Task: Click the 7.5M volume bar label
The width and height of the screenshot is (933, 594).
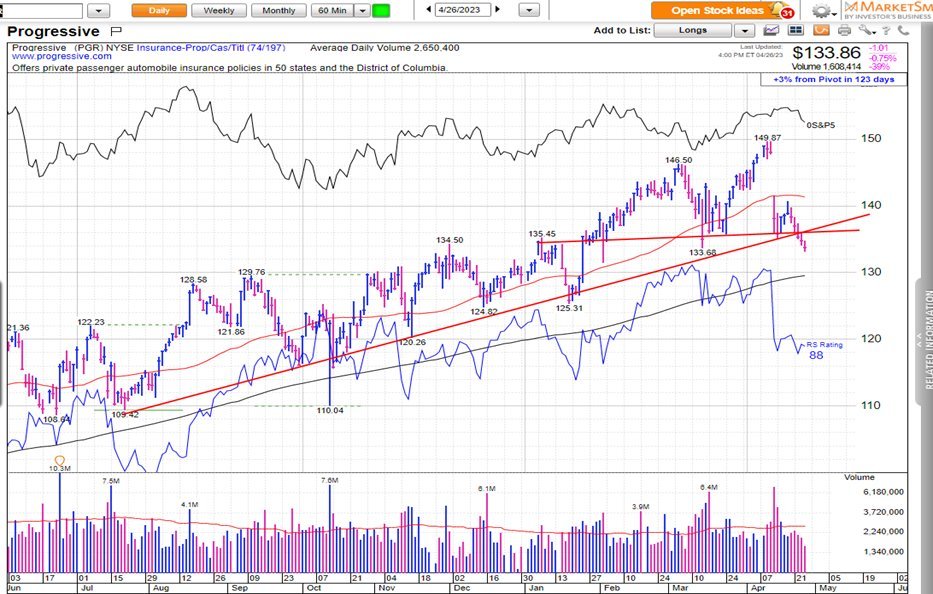Action: (111, 480)
